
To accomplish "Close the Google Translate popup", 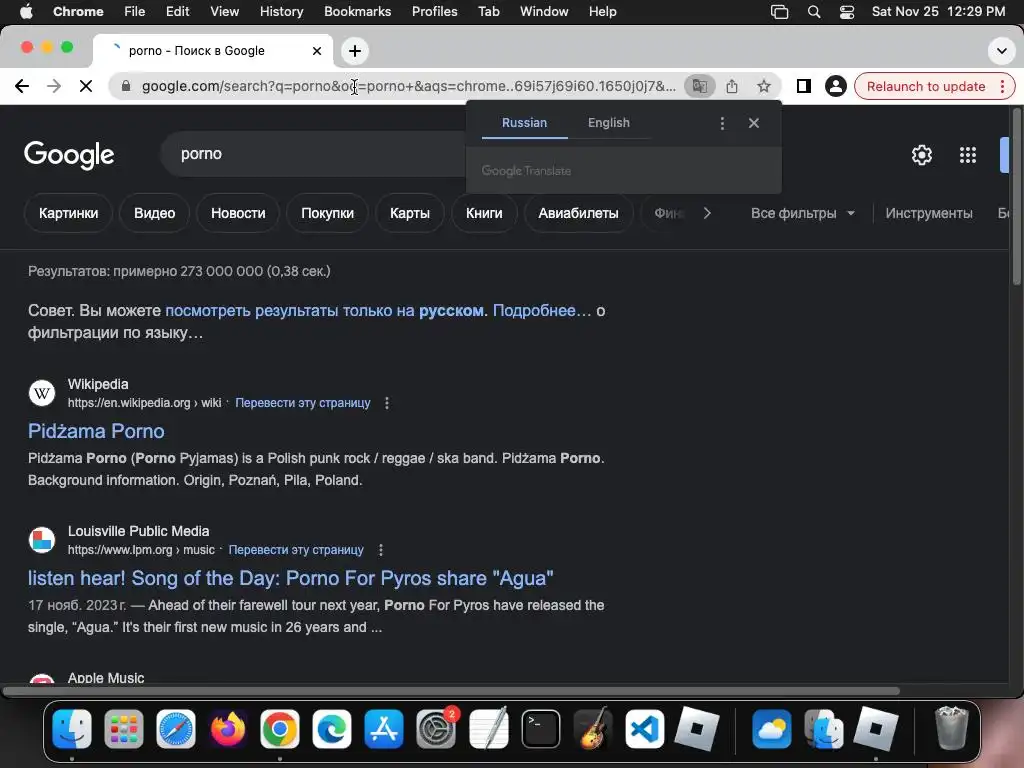I will point(754,123).
